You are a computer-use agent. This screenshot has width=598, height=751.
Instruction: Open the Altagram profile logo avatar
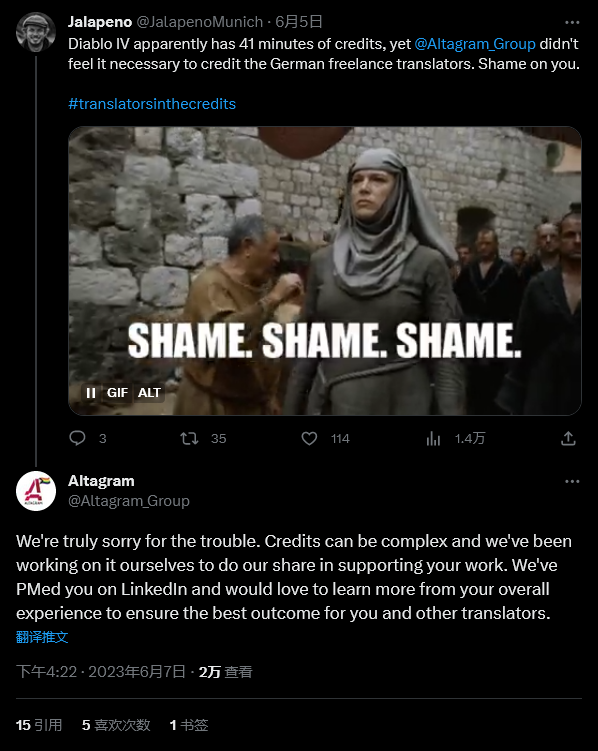(36, 491)
